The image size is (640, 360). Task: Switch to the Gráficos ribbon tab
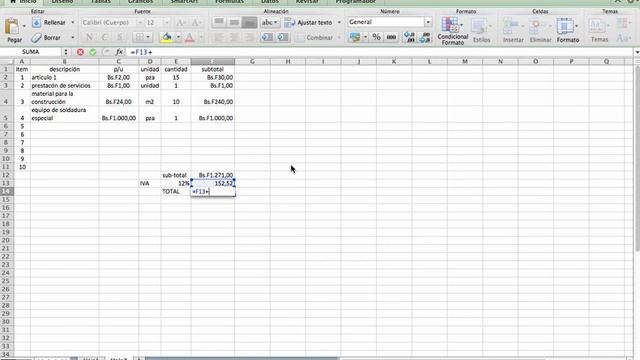point(140,2)
